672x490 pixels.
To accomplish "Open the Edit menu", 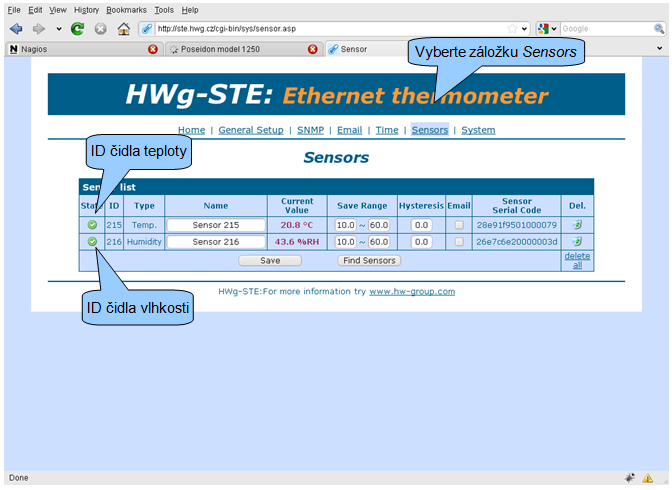I will pyautogui.click(x=35, y=10).
